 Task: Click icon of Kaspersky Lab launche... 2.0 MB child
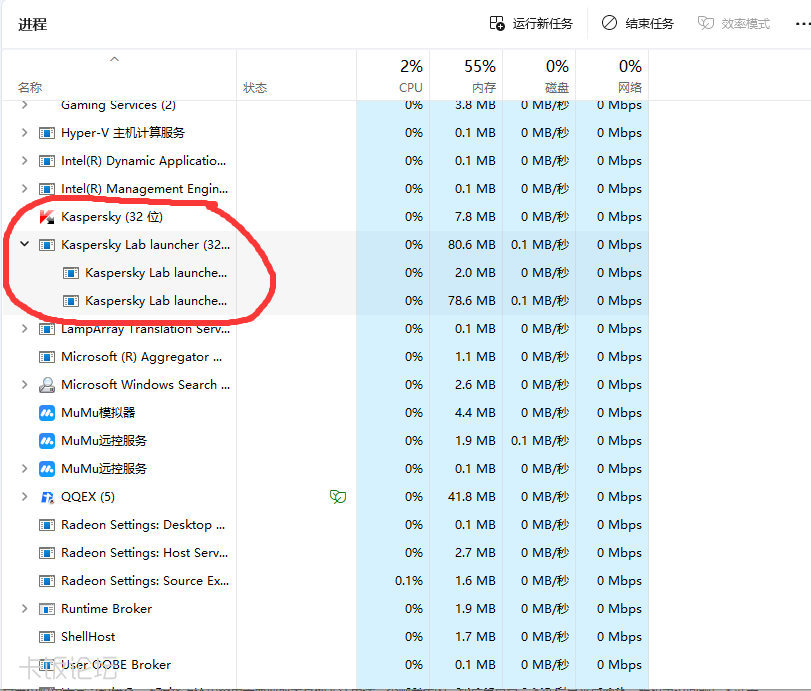tap(71, 273)
